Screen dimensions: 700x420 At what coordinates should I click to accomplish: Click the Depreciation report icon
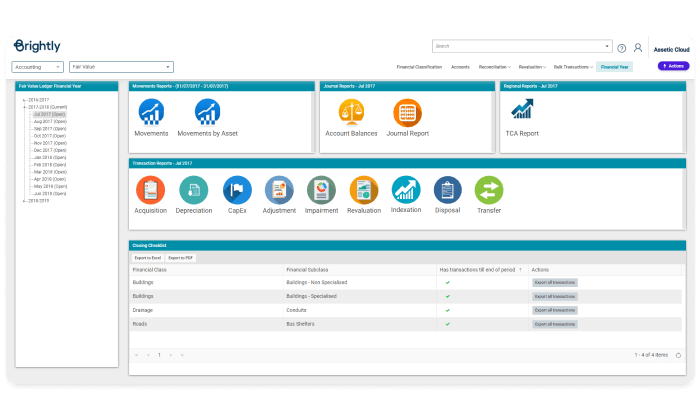[x=193, y=189]
